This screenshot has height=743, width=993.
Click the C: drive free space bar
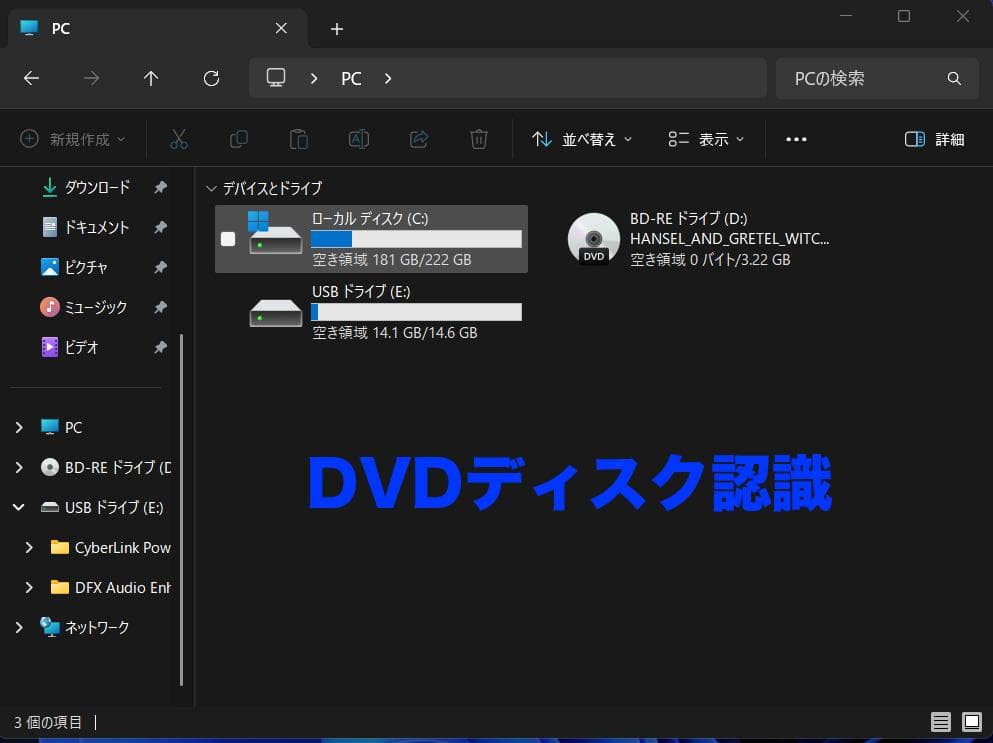(415, 238)
